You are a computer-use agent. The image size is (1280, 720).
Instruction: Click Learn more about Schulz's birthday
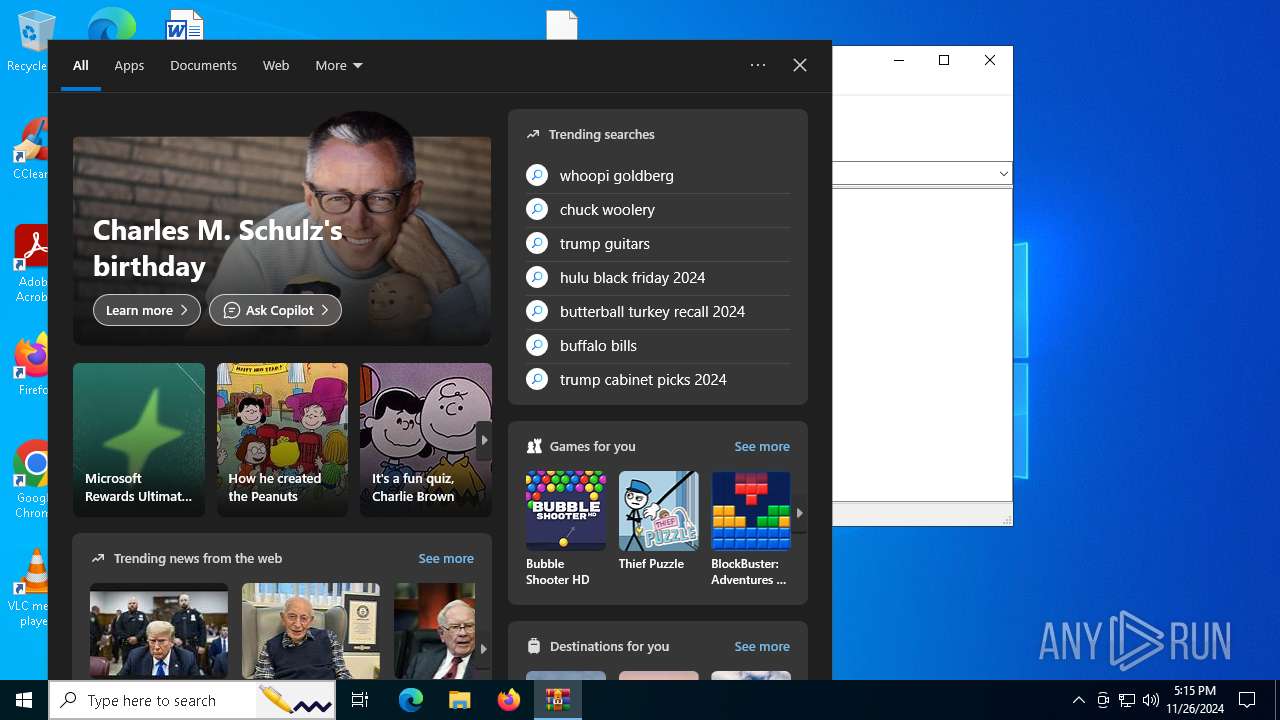click(147, 310)
